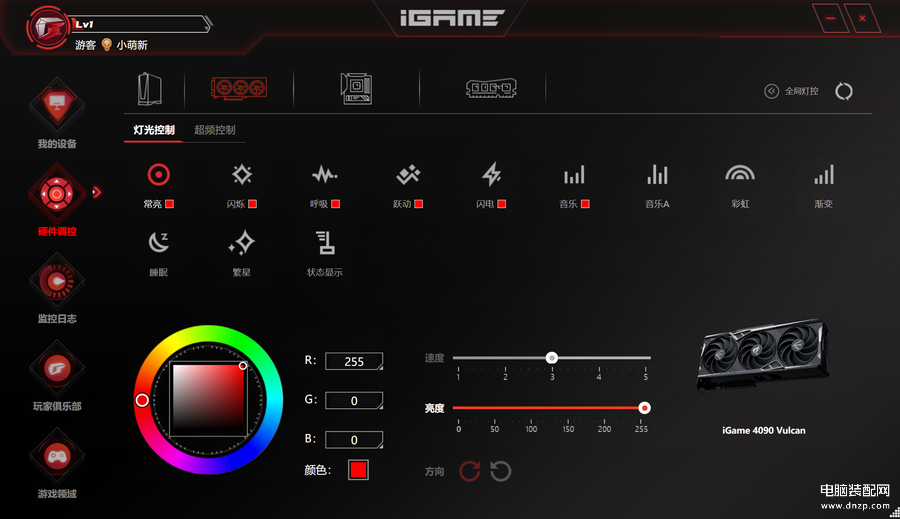Open 监控日志 sidebar section

tap(57, 289)
